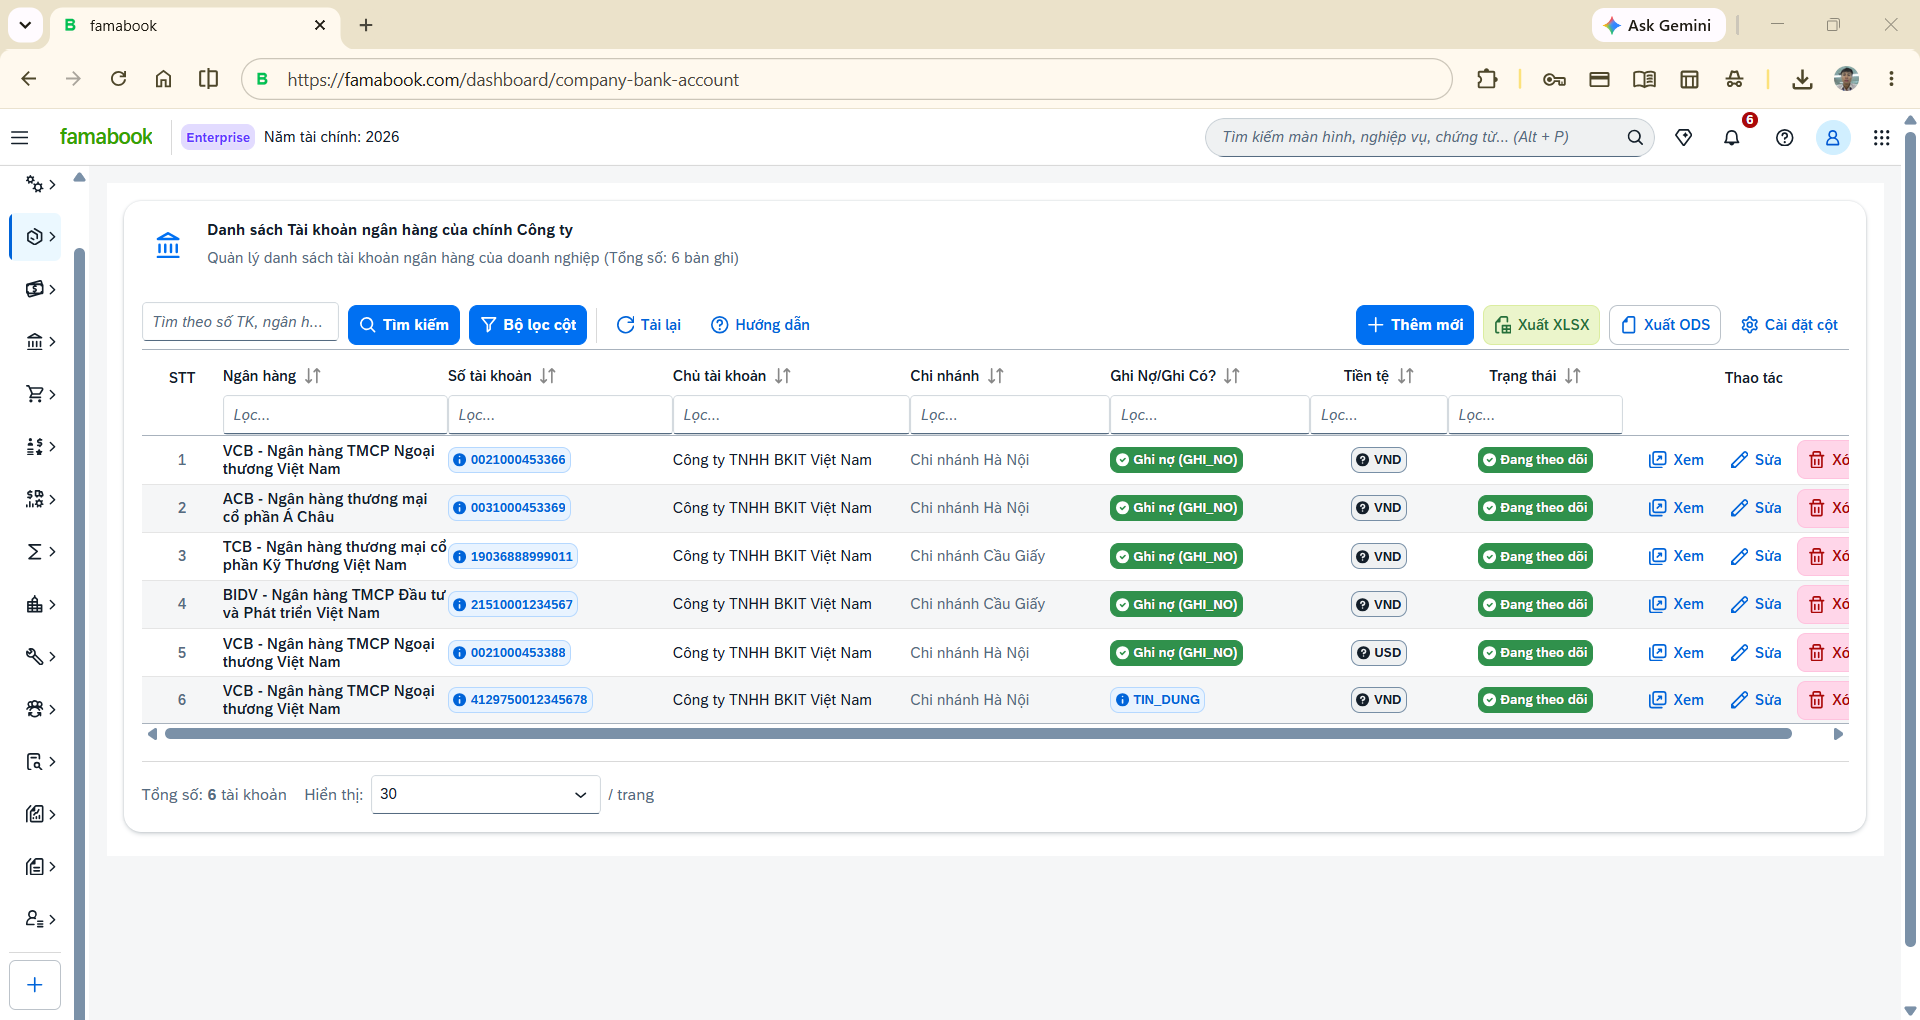Open browser downloads icon
Screen dimensions: 1920x1020
click(x=1802, y=79)
